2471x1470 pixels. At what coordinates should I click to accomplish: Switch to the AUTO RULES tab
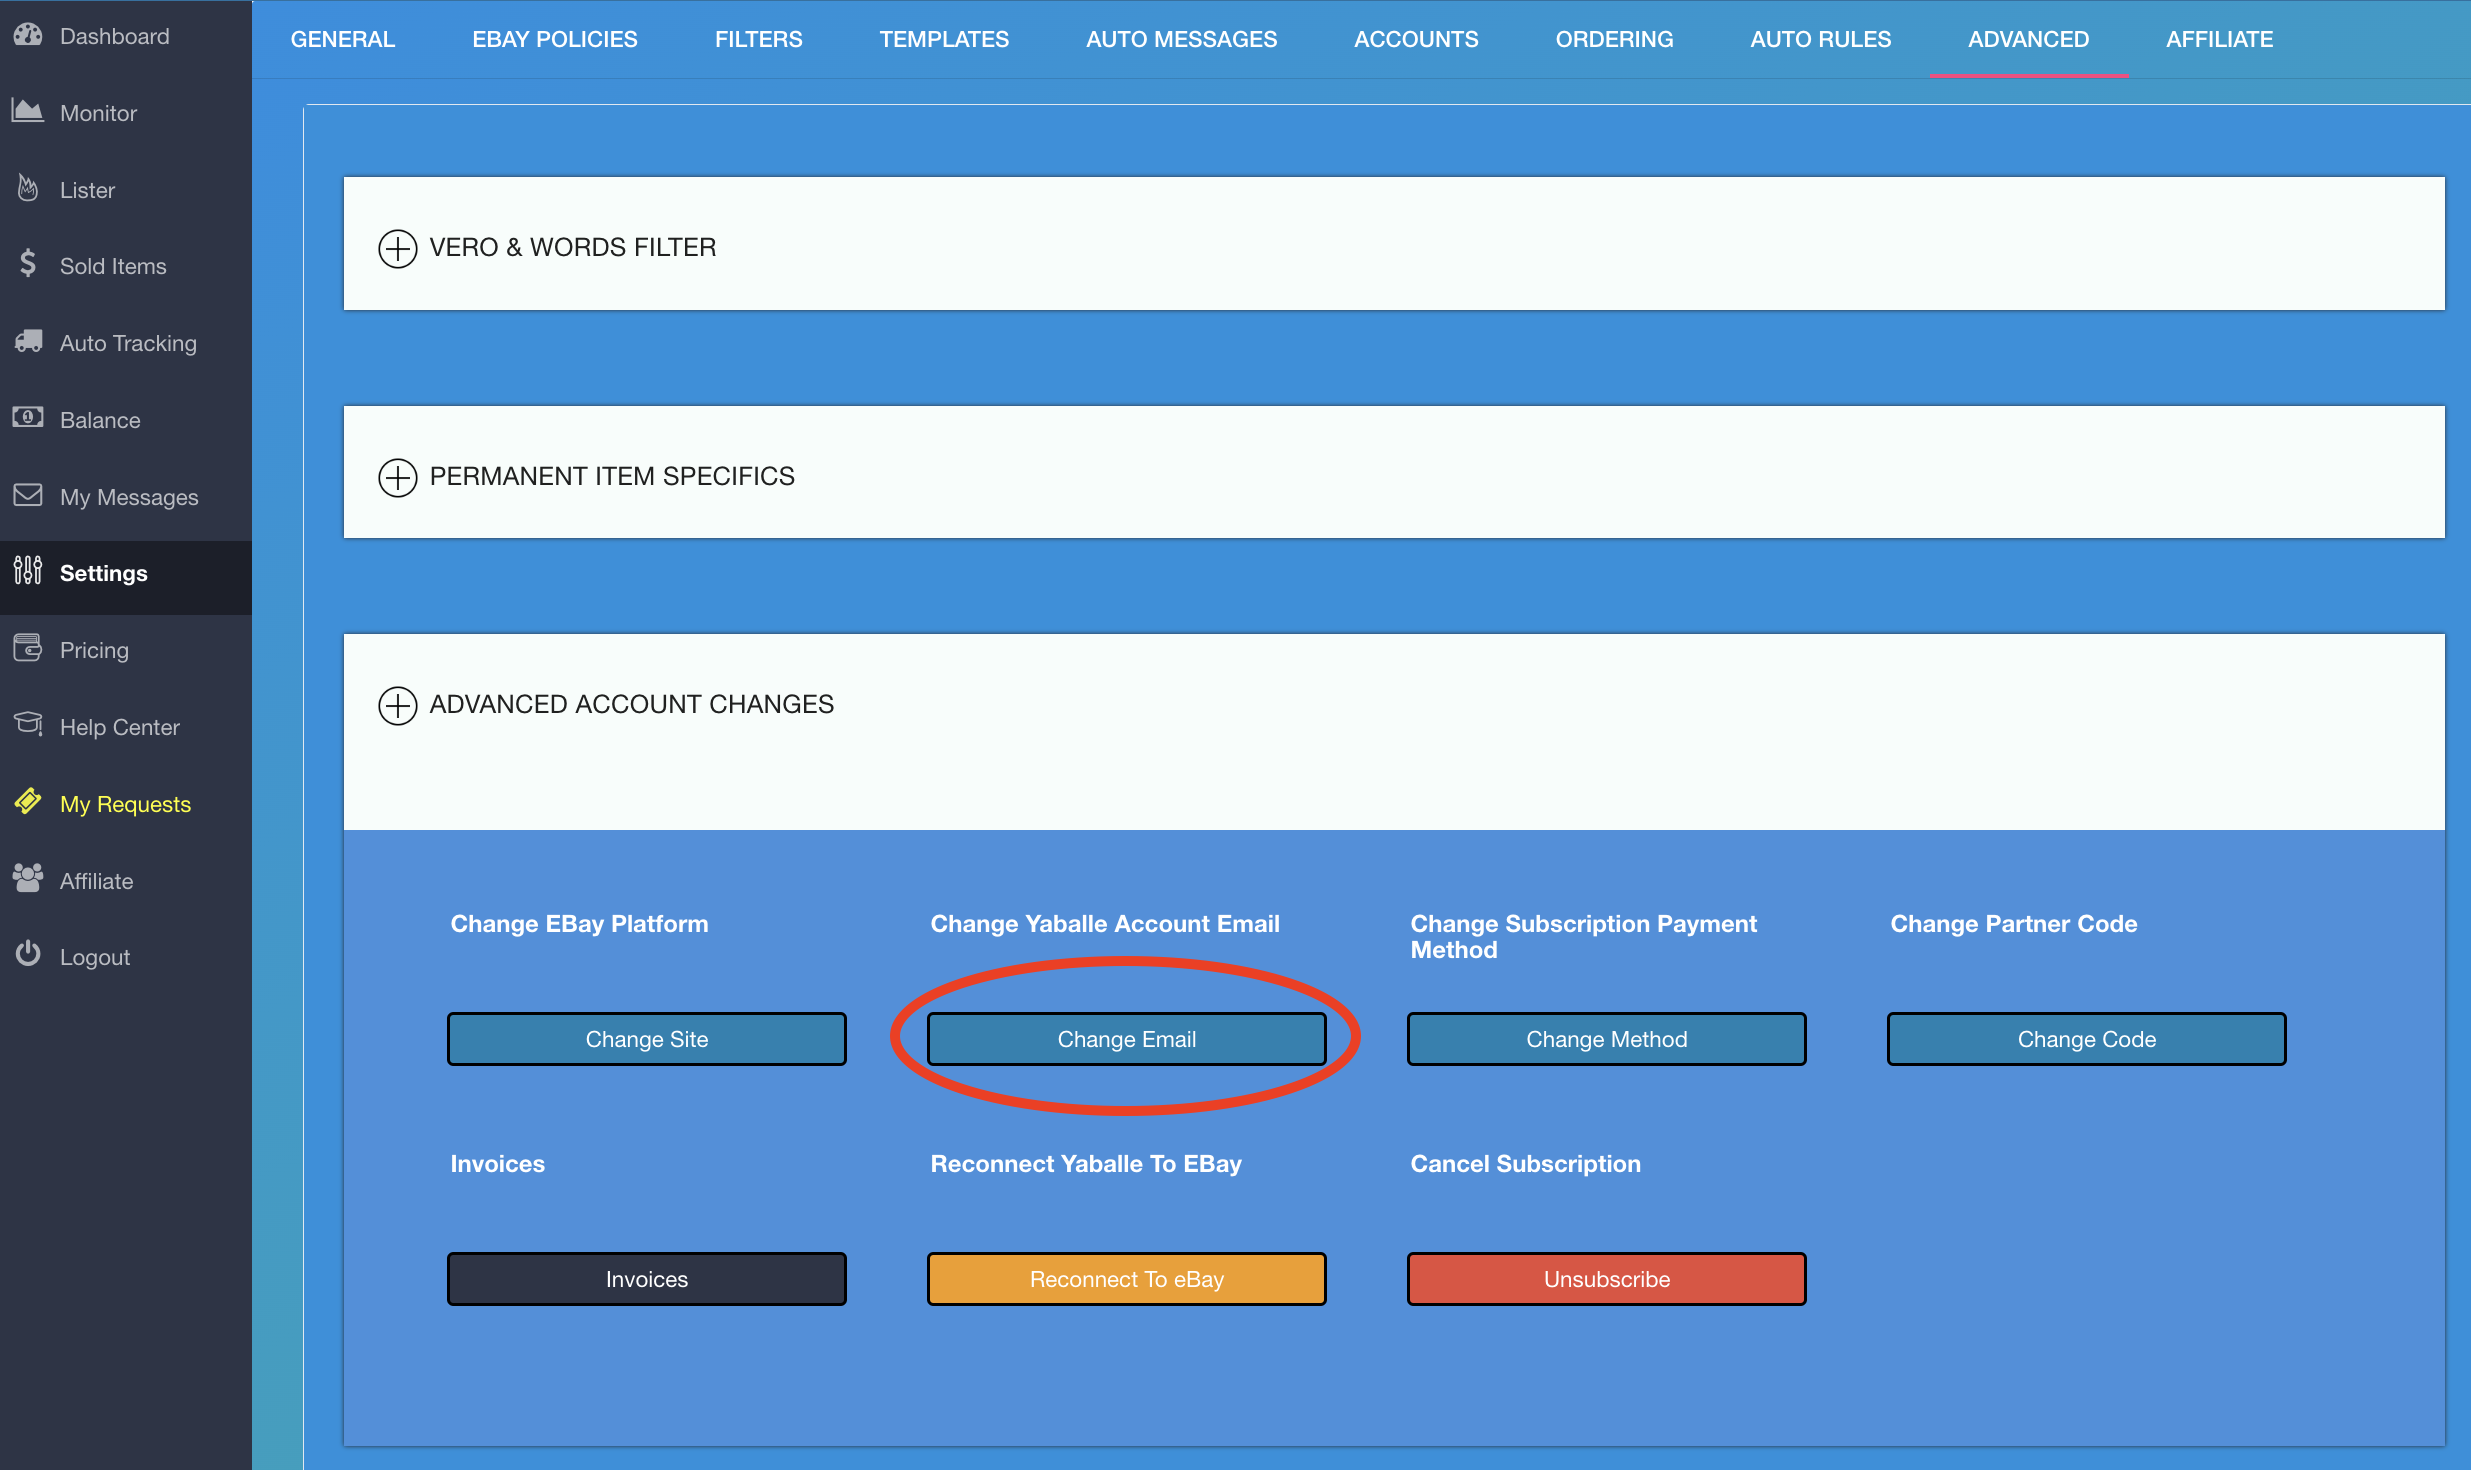(x=1820, y=39)
